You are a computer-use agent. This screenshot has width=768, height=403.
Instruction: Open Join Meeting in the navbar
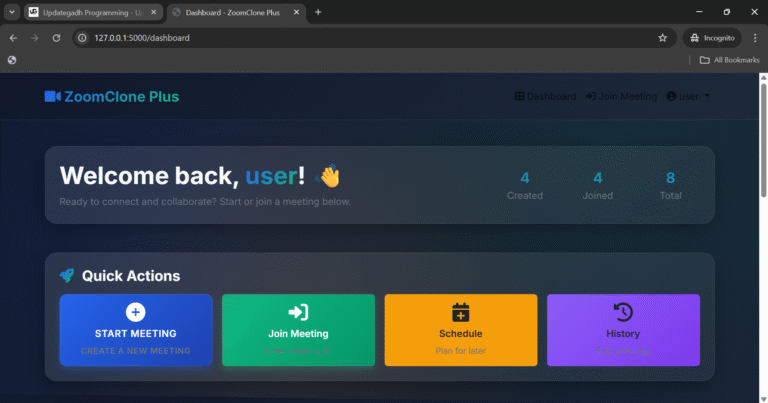point(621,97)
